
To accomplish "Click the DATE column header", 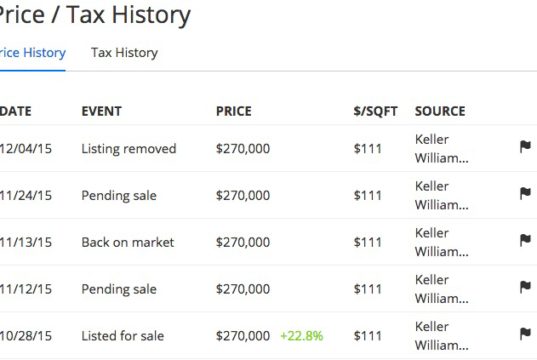I will [x=15, y=111].
